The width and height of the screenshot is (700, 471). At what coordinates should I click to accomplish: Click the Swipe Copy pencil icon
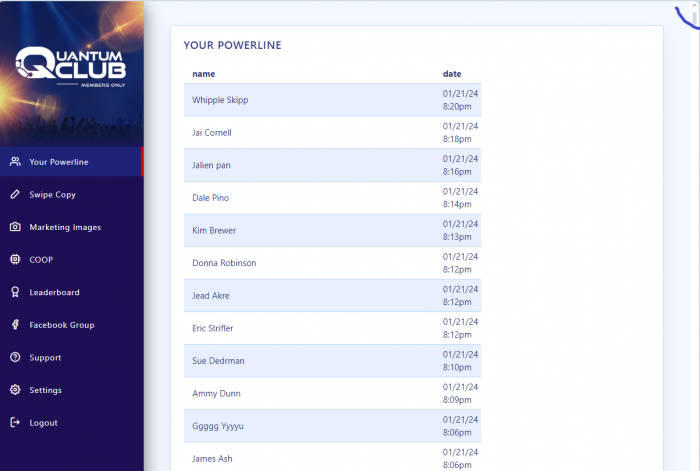(15, 195)
